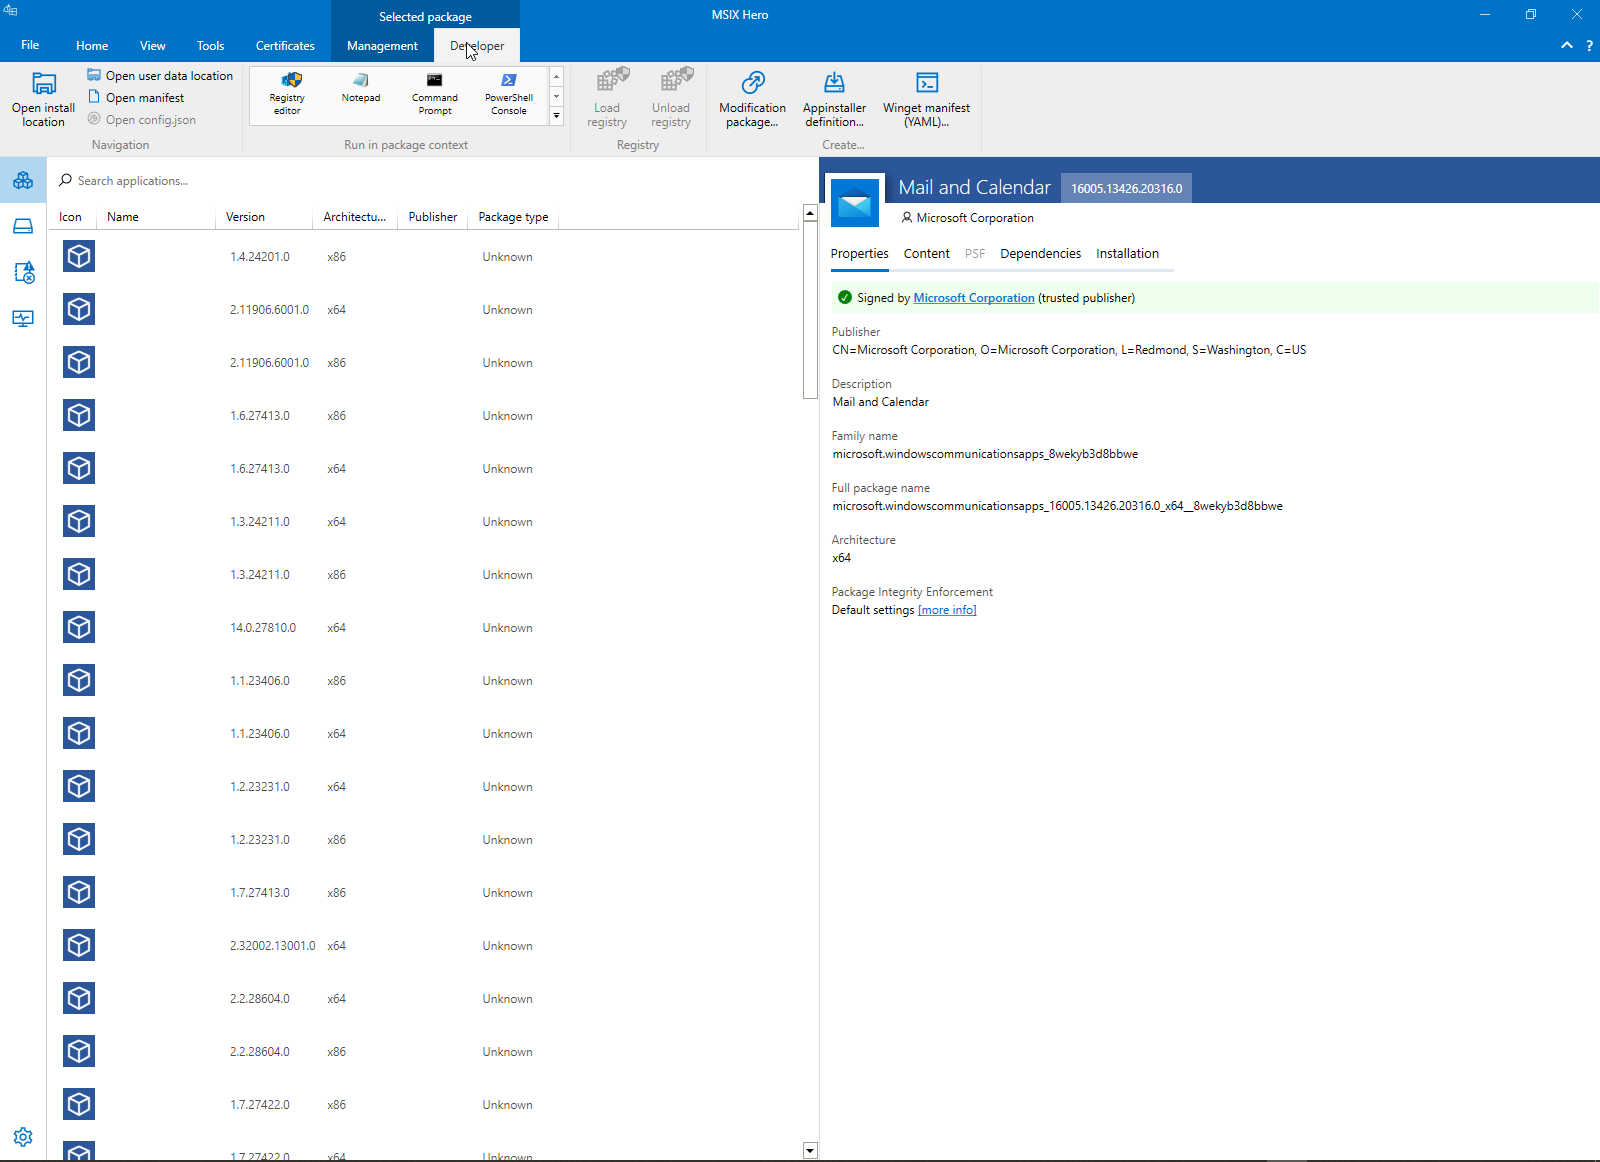Select the Developer ribbon tab
Image resolution: width=1600 pixels, height=1162 pixels.
click(477, 45)
